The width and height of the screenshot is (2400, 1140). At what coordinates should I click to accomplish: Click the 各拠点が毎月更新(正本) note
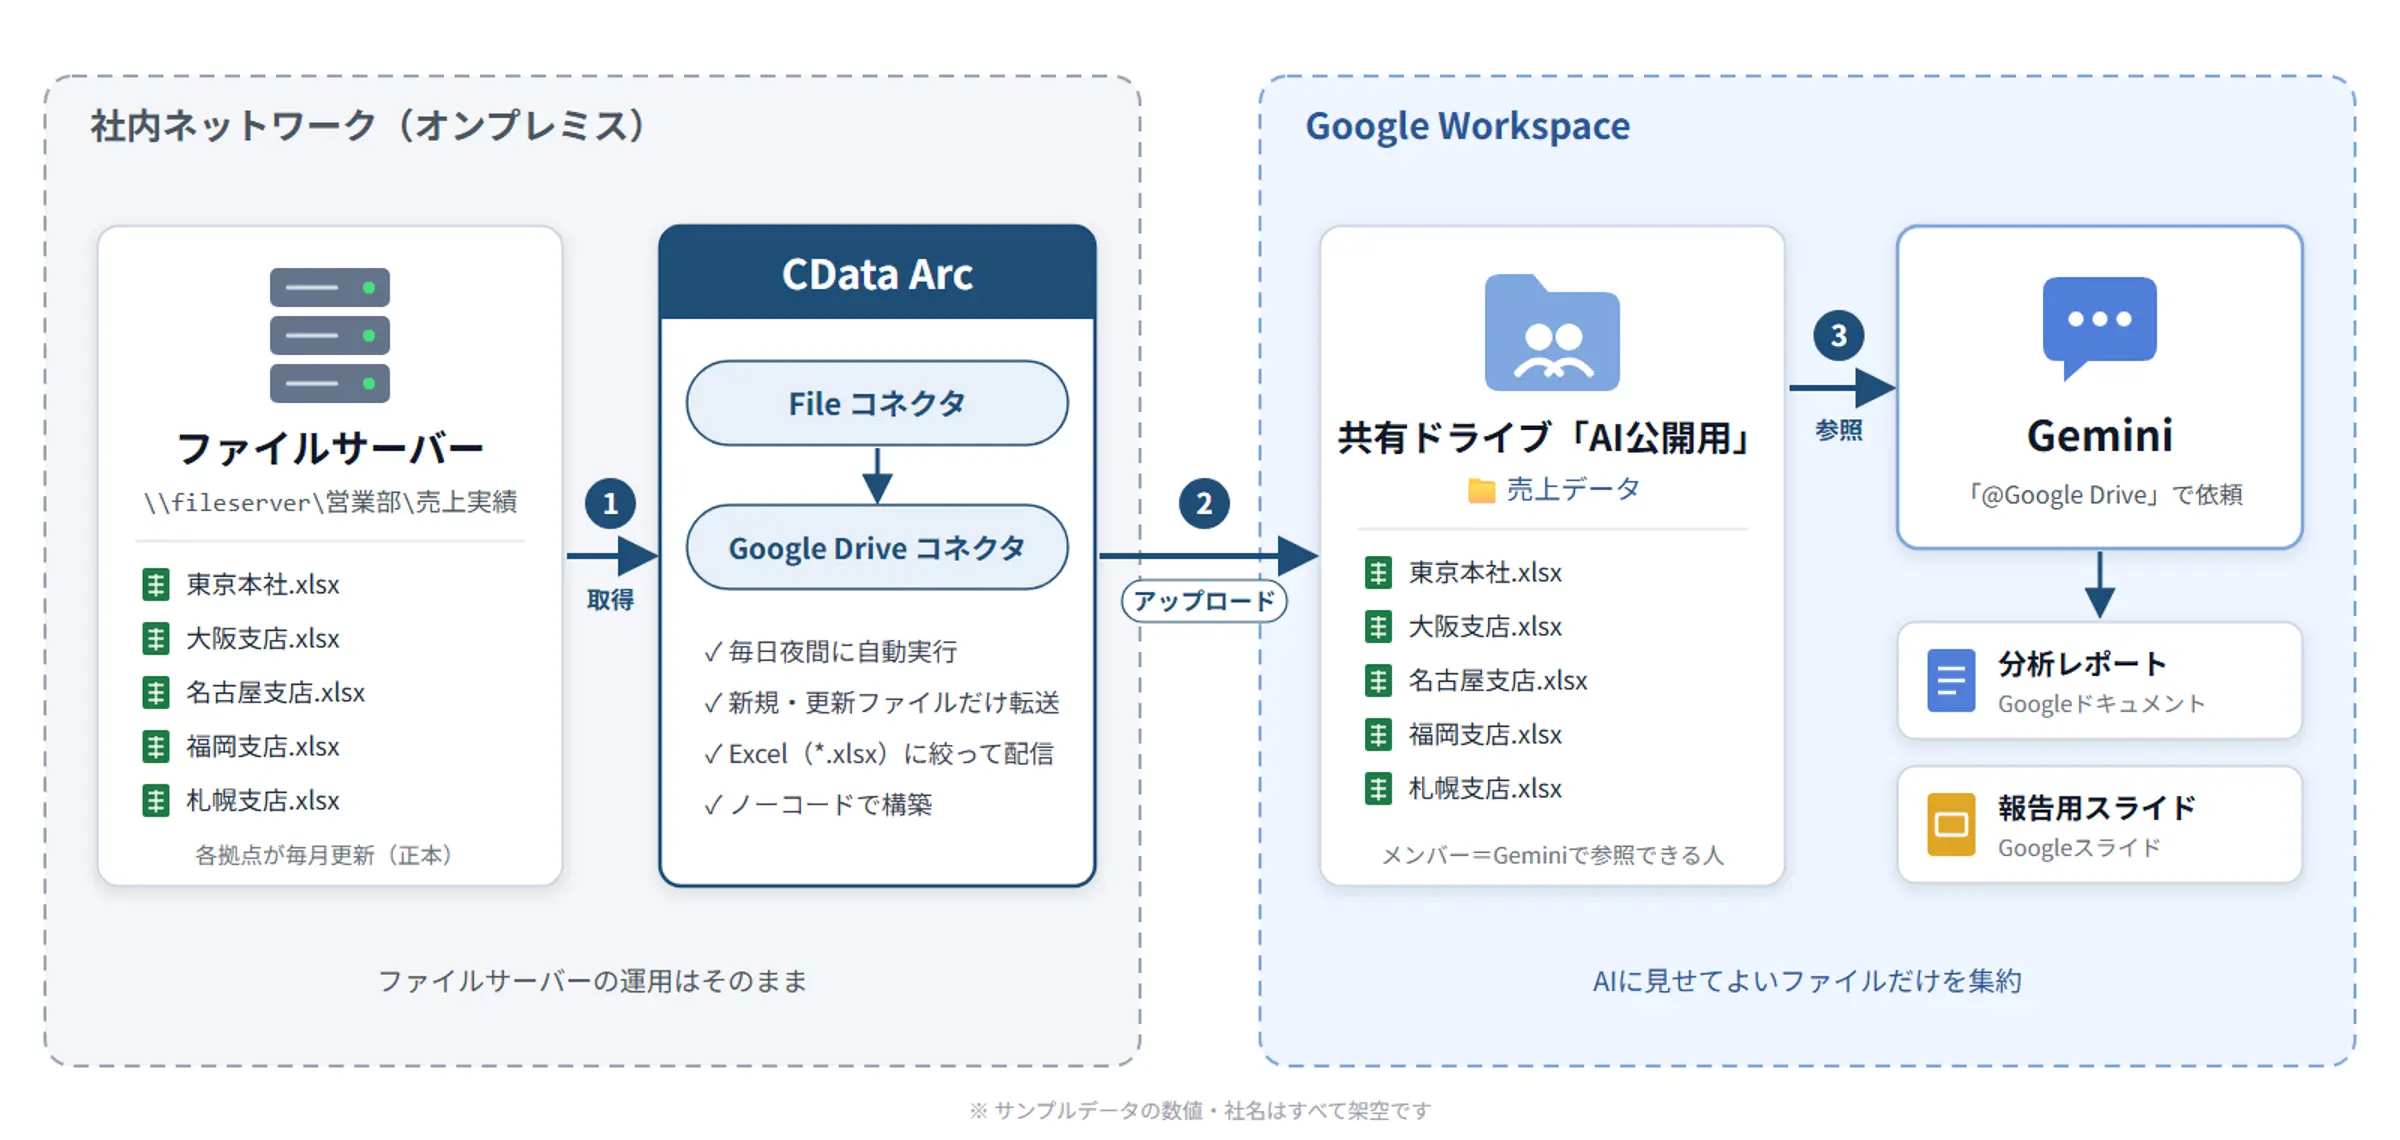click(x=325, y=855)
